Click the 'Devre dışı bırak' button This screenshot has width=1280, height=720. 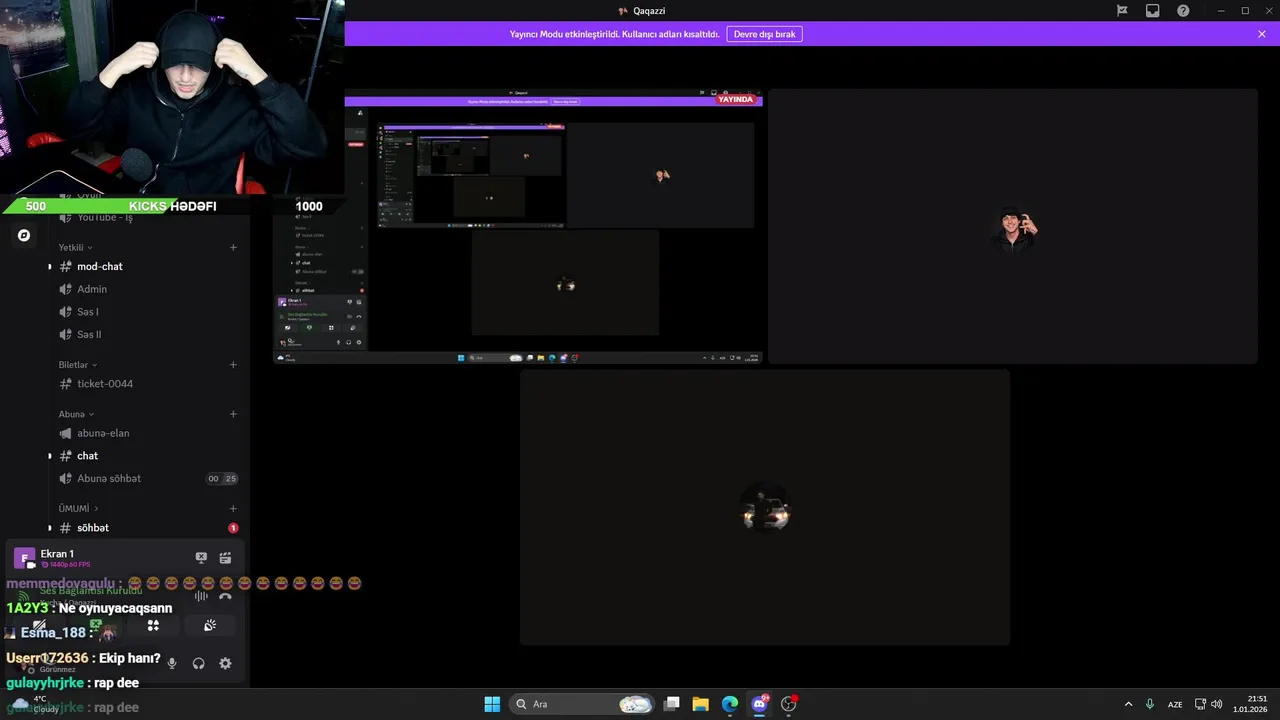[764, 34]
